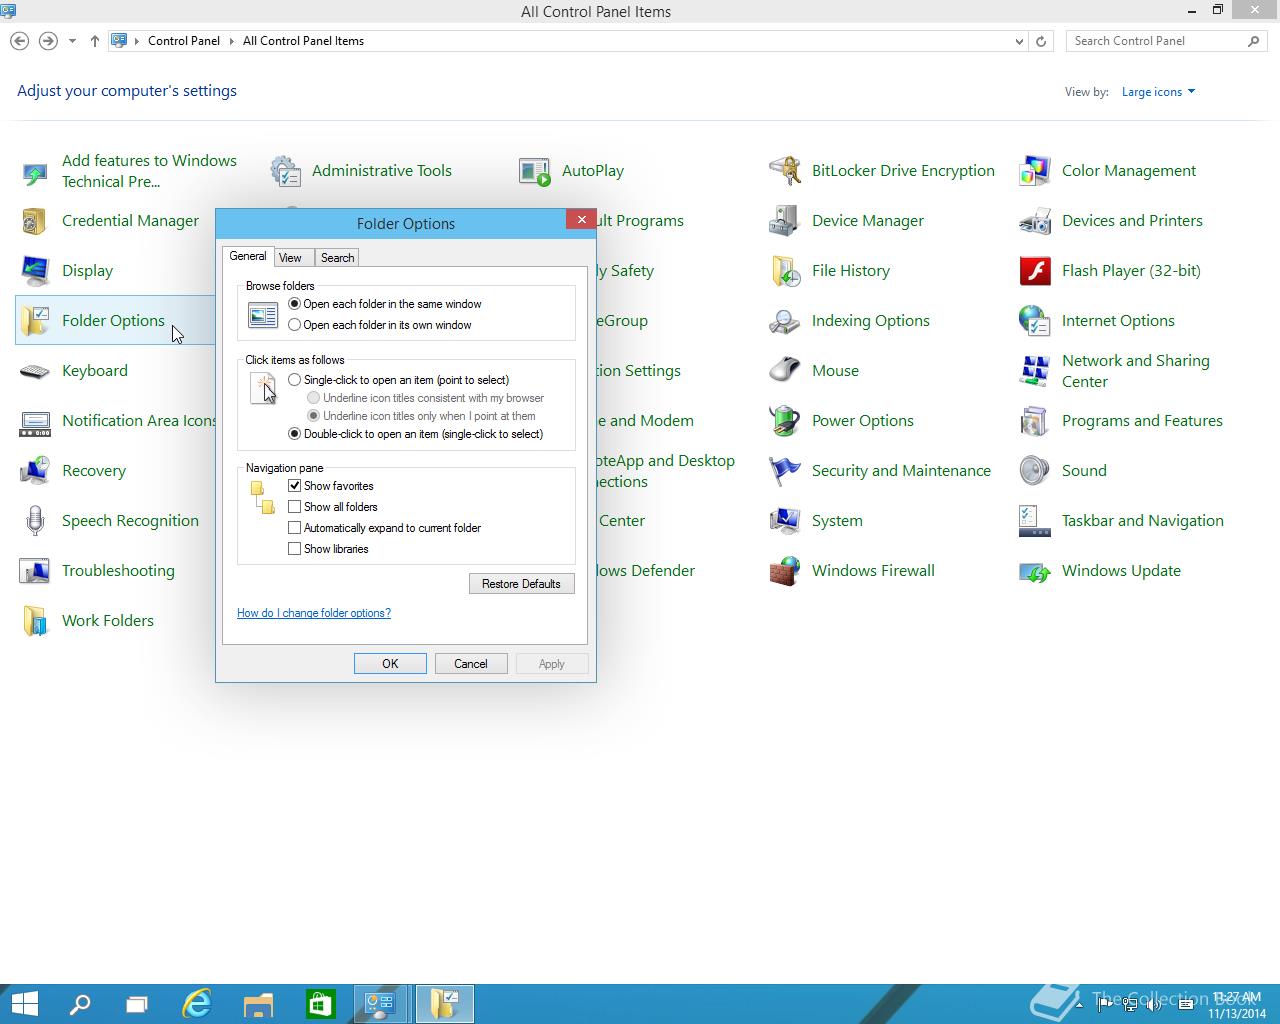The image size is (1280, 1024).
Task: Select the Folder Options icon in Control Panel
Action: point(35,321)
